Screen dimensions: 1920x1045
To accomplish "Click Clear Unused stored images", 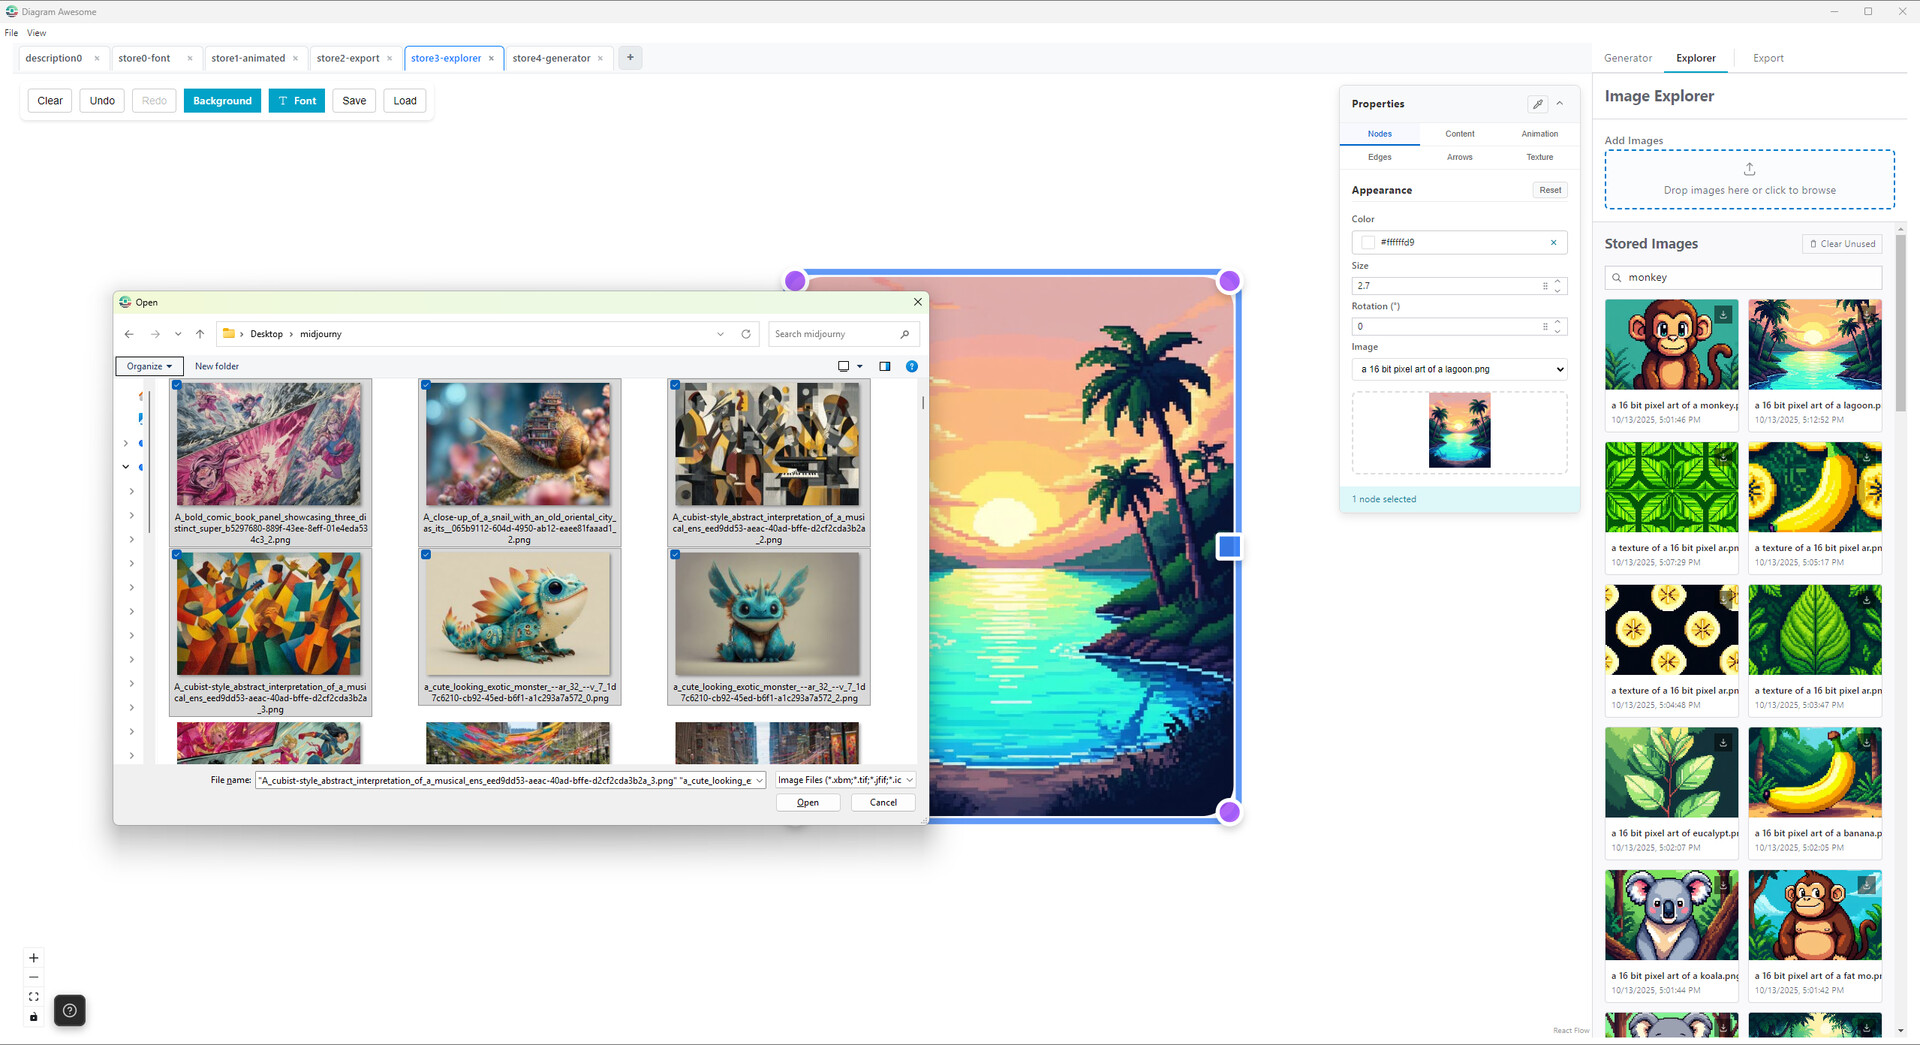I will pos(1842,243).
